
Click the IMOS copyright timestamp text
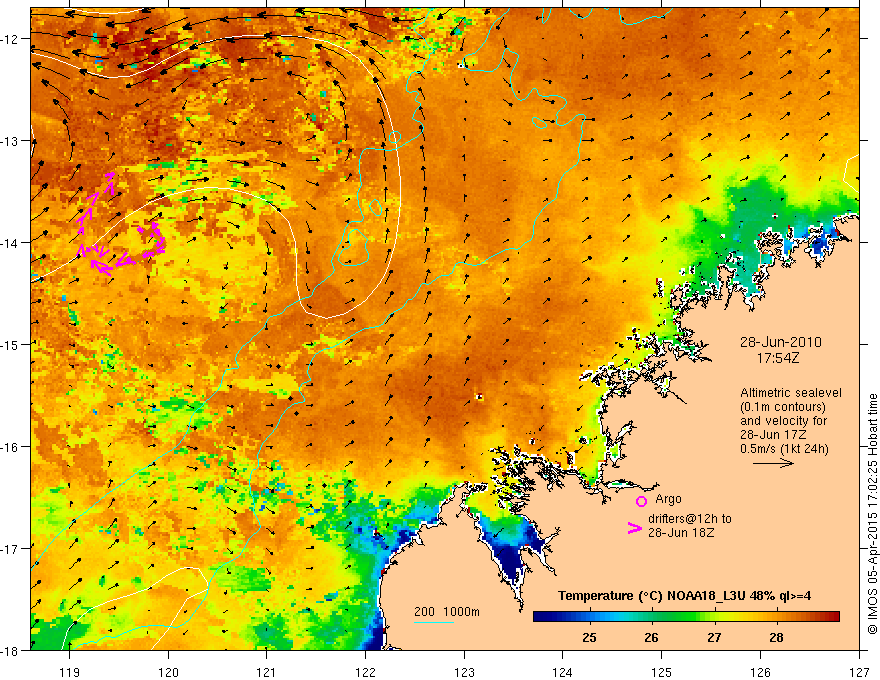click(872, 514)
